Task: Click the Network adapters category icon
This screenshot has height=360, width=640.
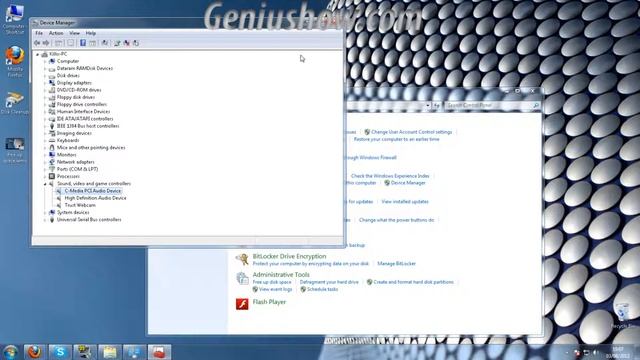Action: coord(52,162)
